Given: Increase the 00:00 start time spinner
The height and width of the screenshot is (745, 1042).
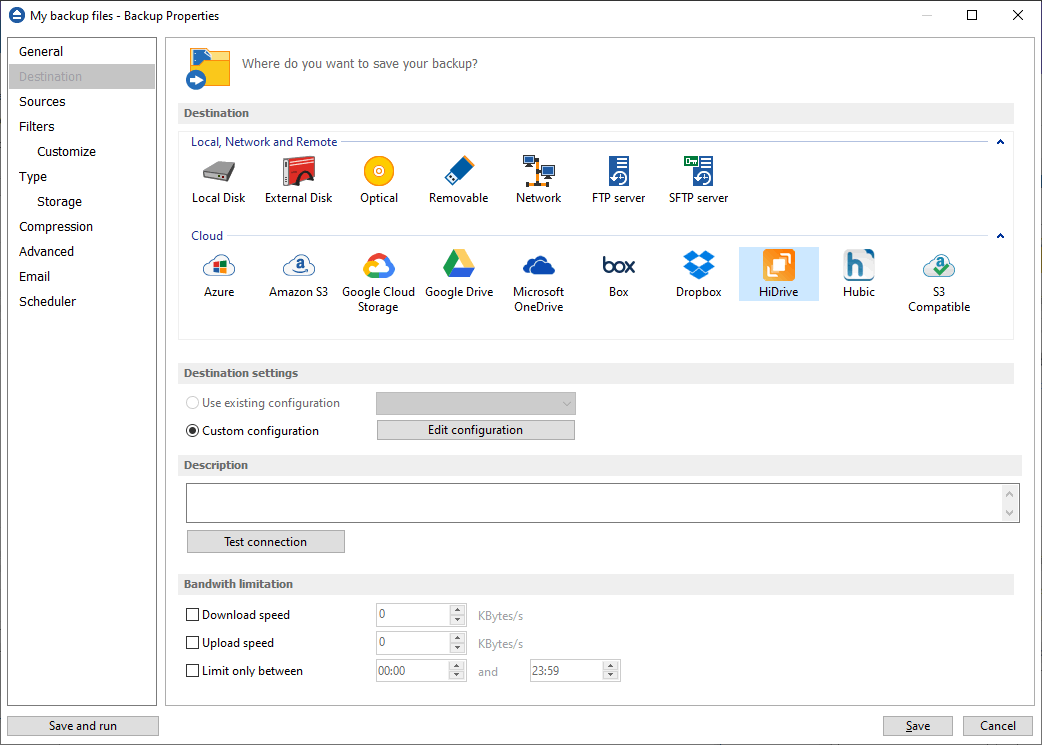Looking at the screenshot, I should click(457, 665).
